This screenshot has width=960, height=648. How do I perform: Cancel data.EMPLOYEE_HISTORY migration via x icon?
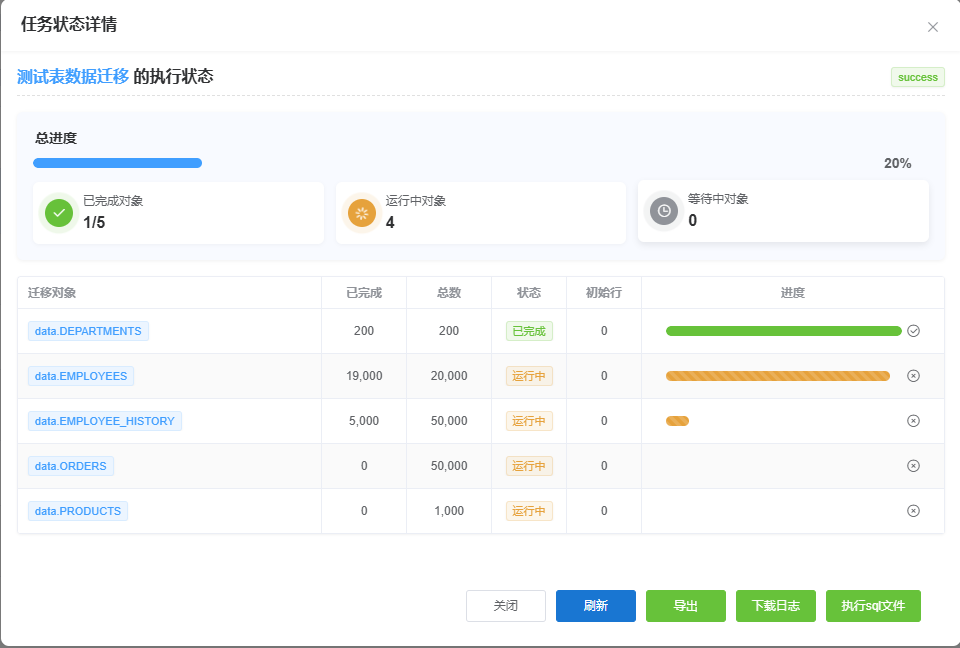(913, 421)
